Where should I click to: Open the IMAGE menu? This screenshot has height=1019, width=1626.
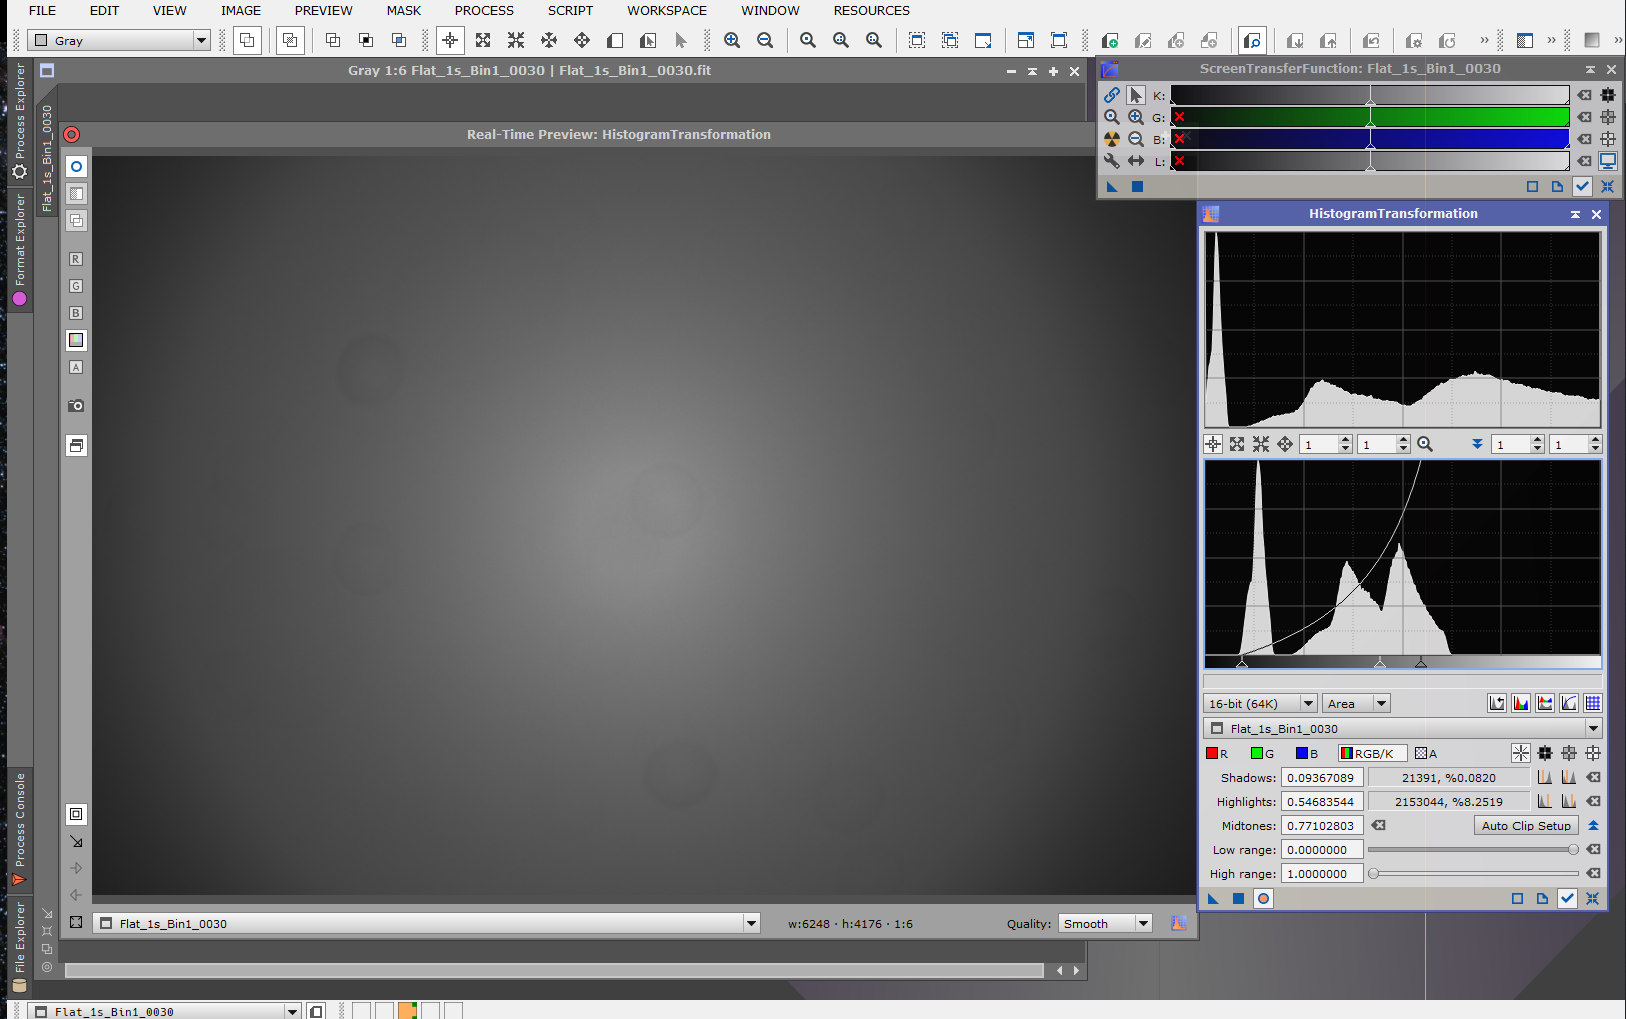241,11
